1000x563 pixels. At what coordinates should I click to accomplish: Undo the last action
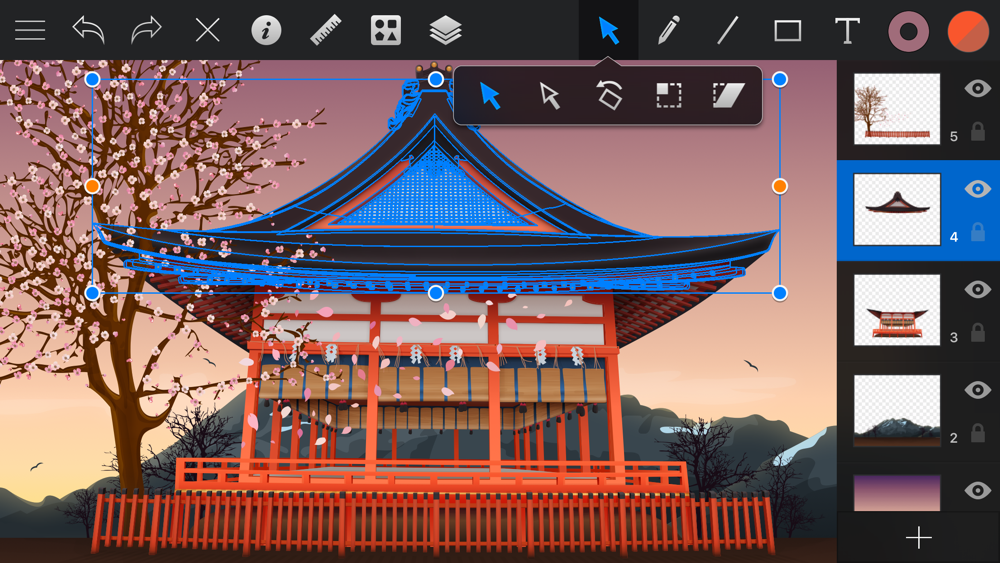click(88, 30)
